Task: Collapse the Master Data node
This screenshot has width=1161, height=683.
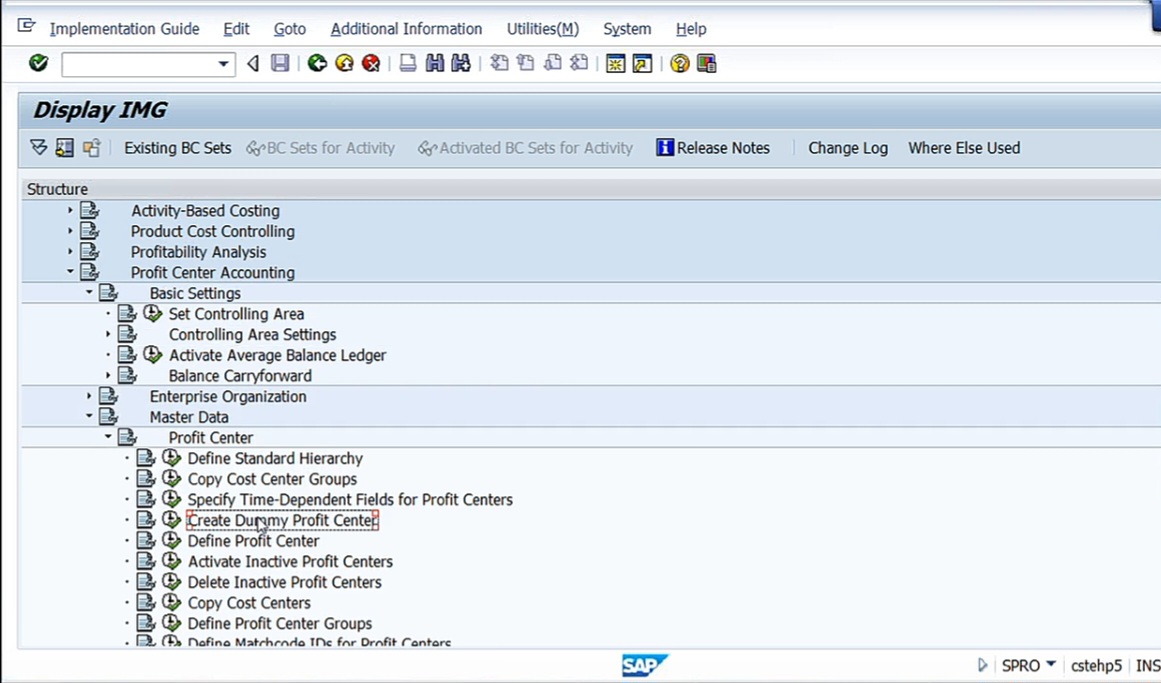Action: pyautogui.click(x=89, y=416)
